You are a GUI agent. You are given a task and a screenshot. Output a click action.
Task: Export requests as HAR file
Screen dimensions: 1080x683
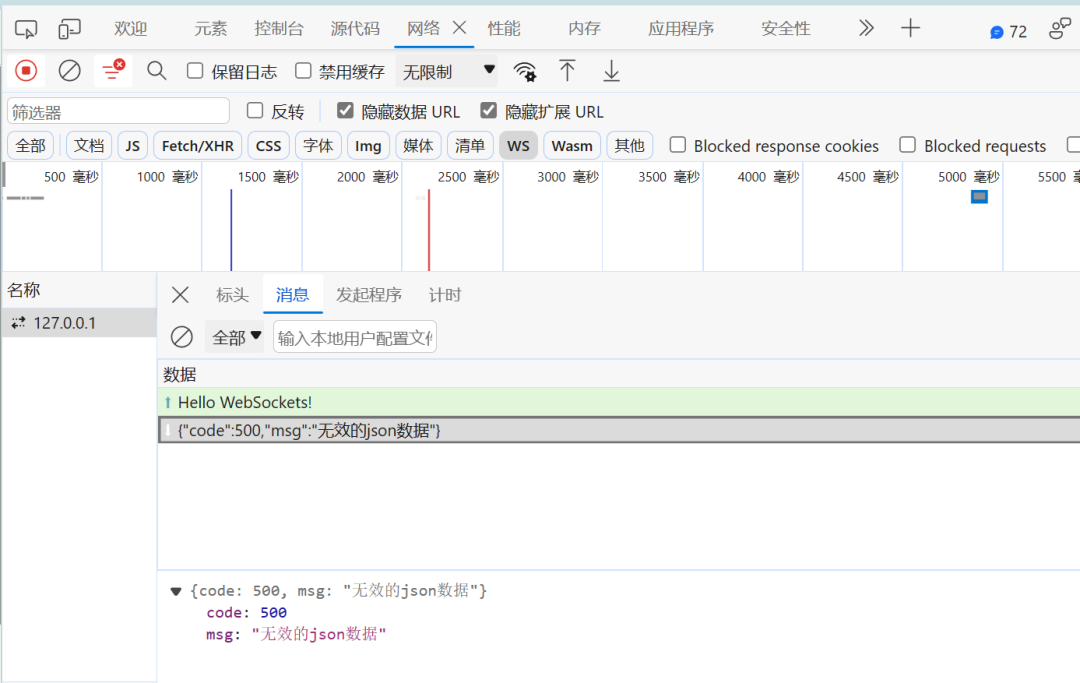(611, 71)
